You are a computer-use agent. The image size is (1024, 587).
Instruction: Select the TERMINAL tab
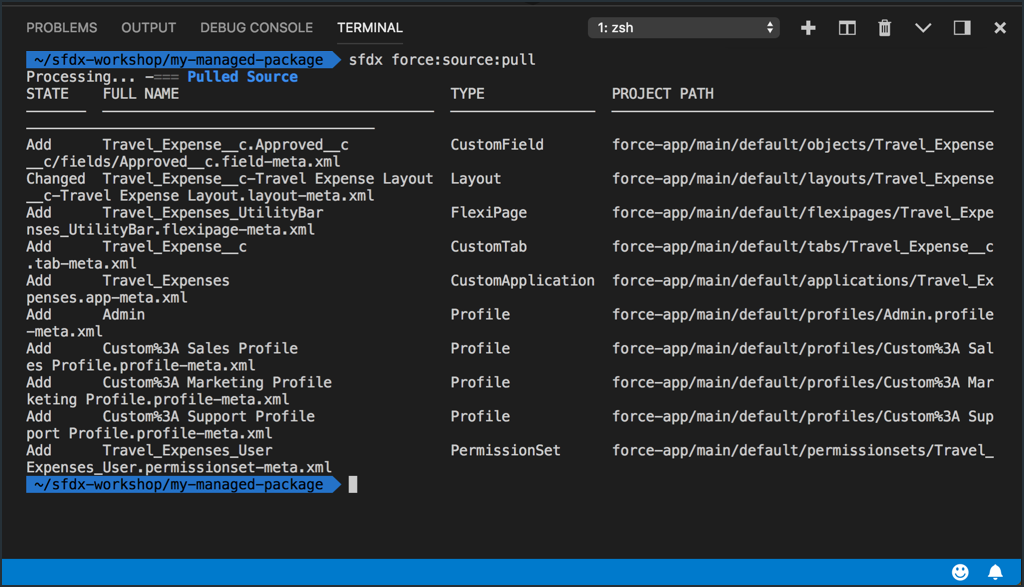click(370, 28)
